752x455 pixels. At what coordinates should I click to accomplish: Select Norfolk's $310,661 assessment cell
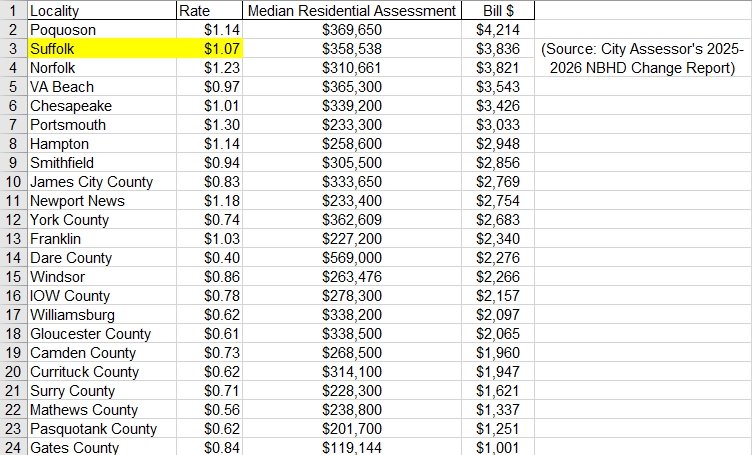coord(351,68)
